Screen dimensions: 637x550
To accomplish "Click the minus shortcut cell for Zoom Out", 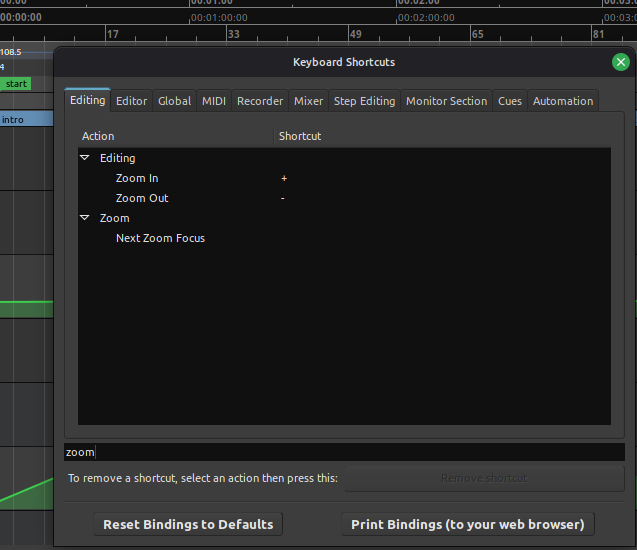I will click(283, 198).
